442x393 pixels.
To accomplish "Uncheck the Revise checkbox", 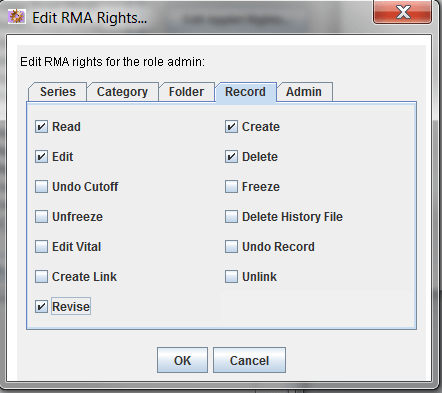I will point(41,307).
